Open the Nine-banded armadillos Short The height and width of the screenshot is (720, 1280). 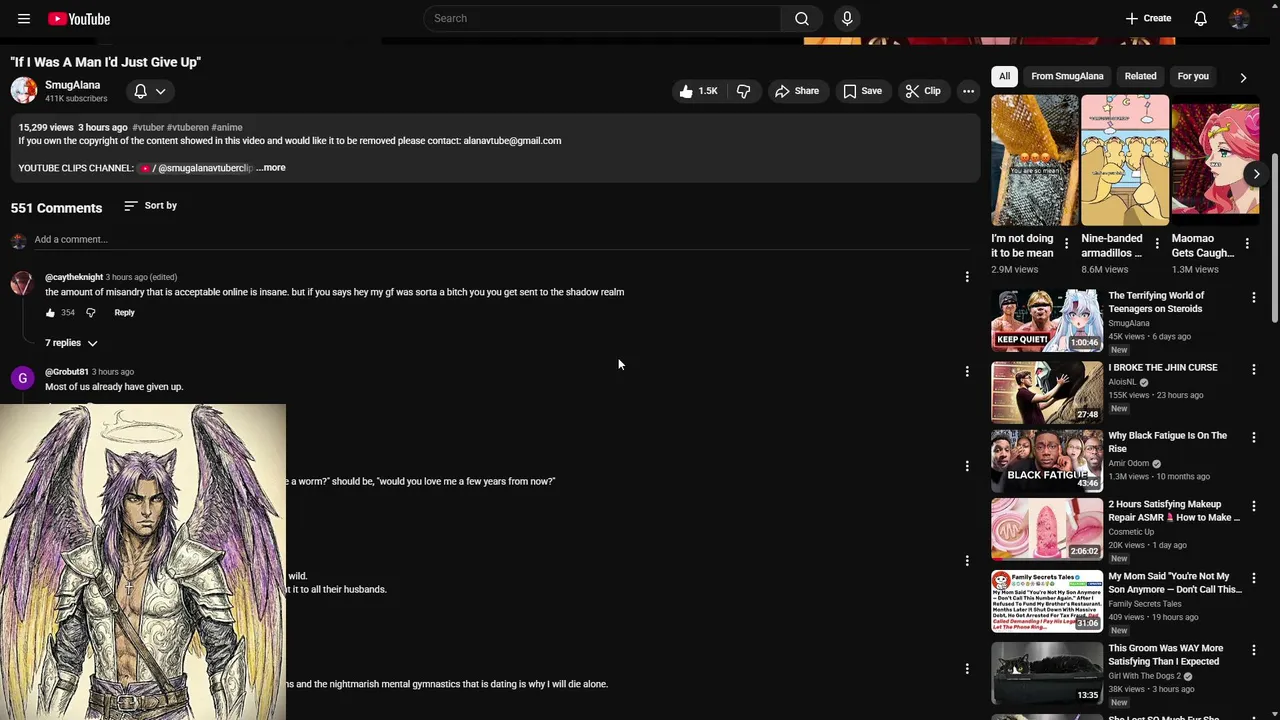1125,160
